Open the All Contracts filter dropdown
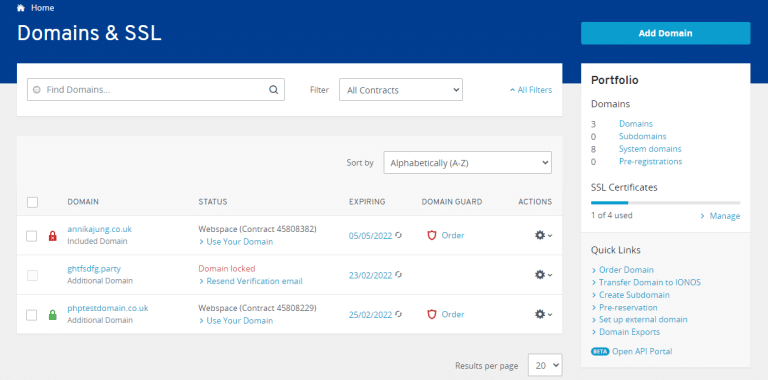This screenshot has height=380, width=768. click(401, 90)
